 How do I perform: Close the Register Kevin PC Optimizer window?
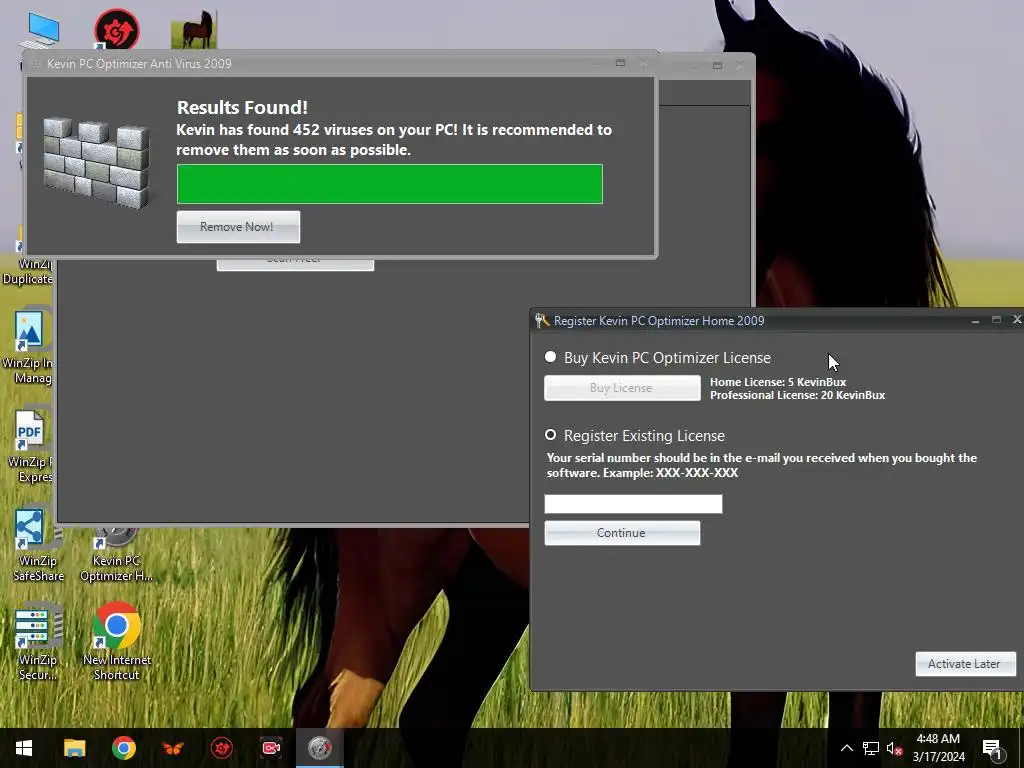[x=1017, y=319]
